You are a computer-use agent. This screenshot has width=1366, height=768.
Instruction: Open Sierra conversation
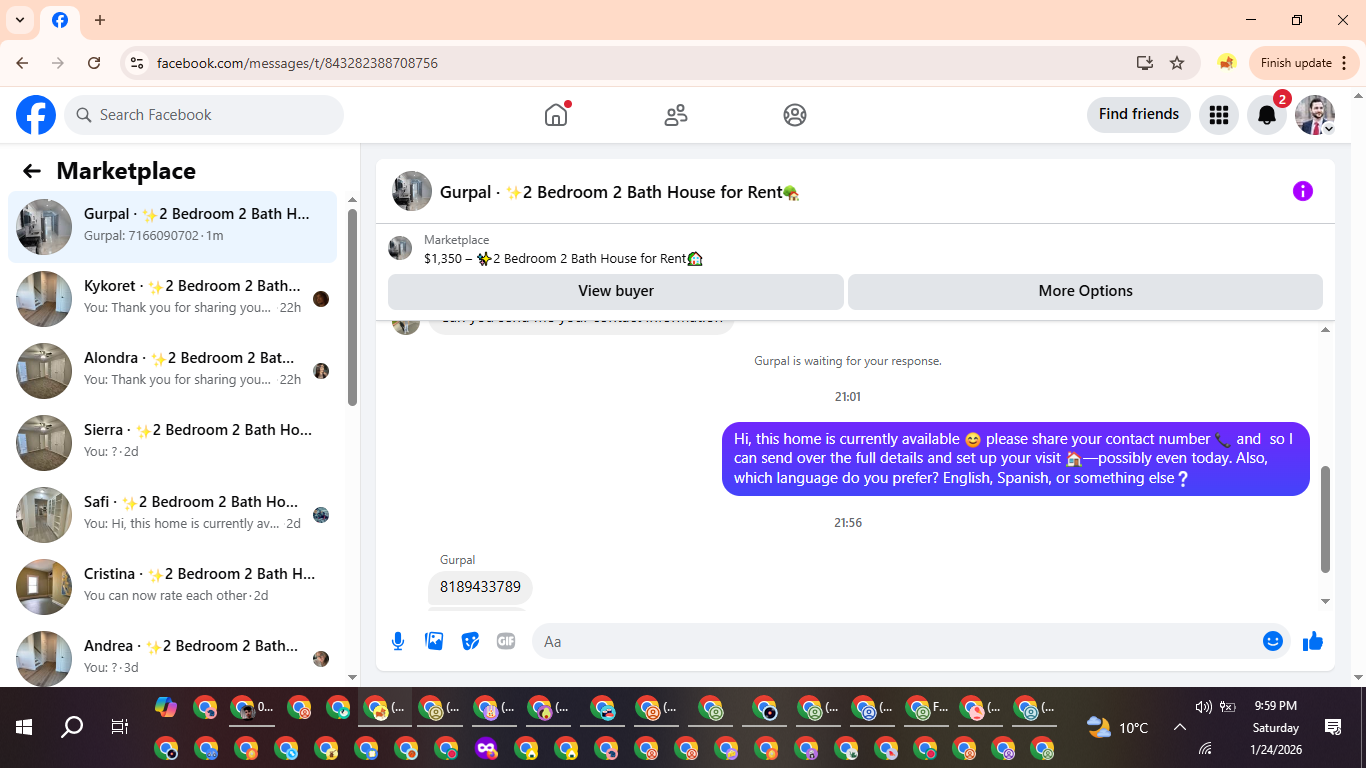(x=173, y=443)
